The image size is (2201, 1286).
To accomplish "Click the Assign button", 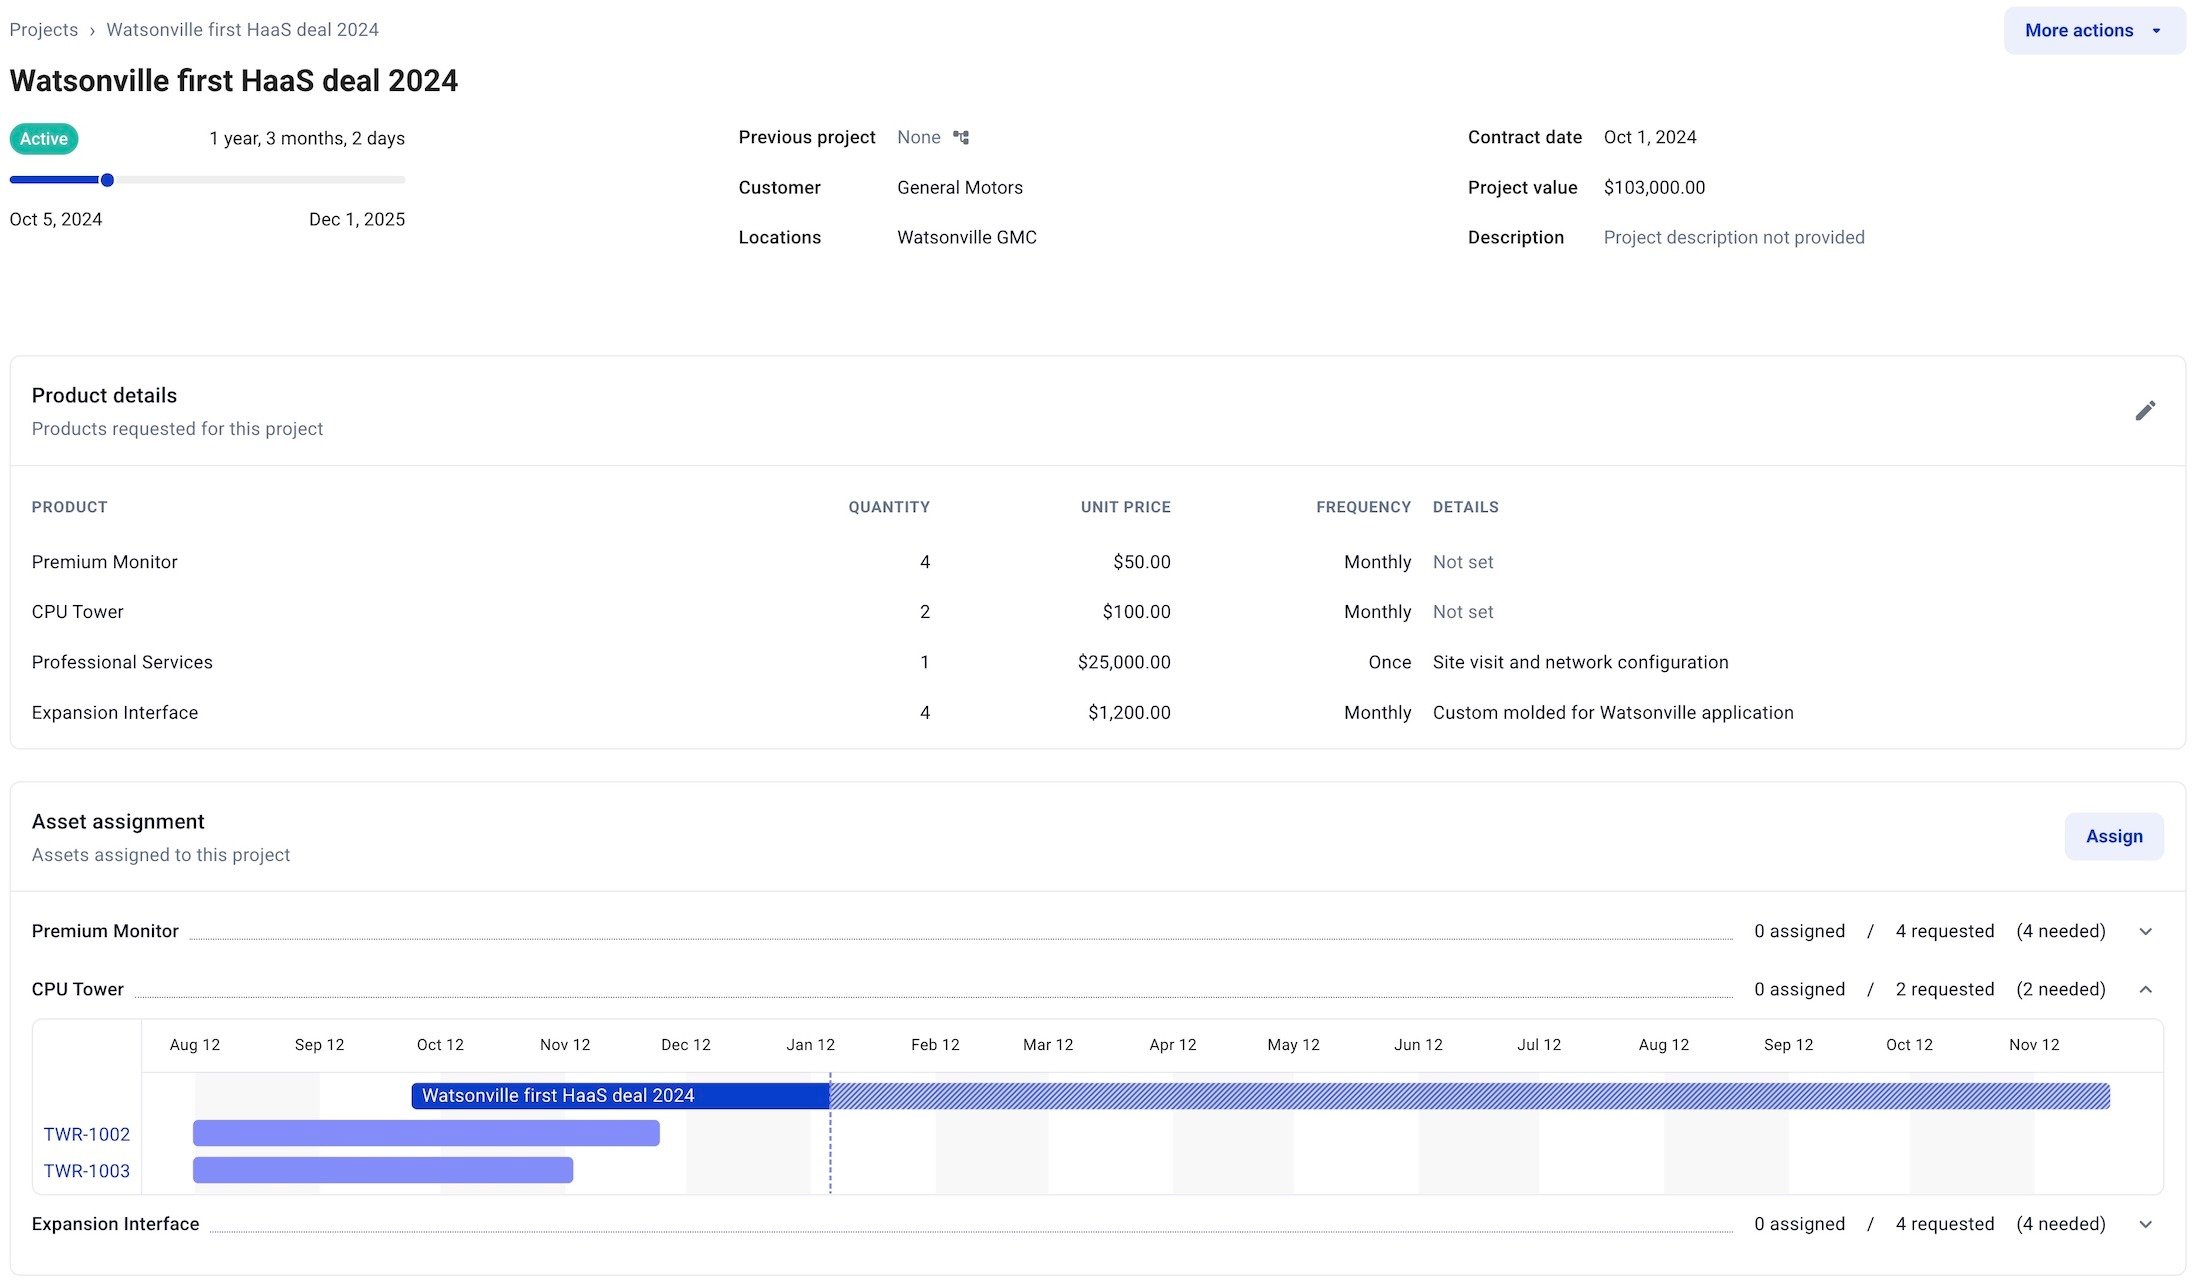I will pos(2114,836).
